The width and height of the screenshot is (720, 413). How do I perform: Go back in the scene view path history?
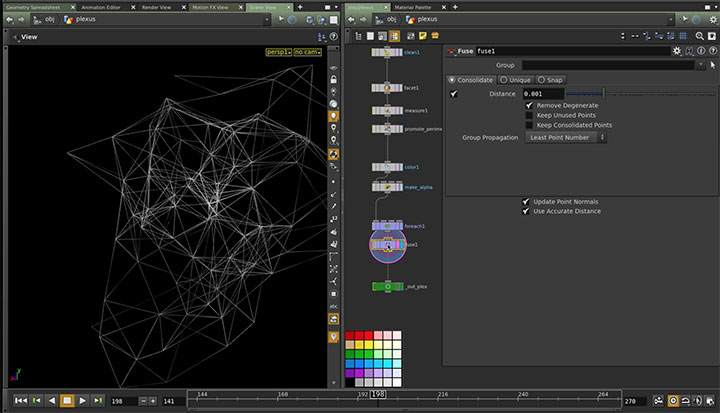click(x=10, y=19)
